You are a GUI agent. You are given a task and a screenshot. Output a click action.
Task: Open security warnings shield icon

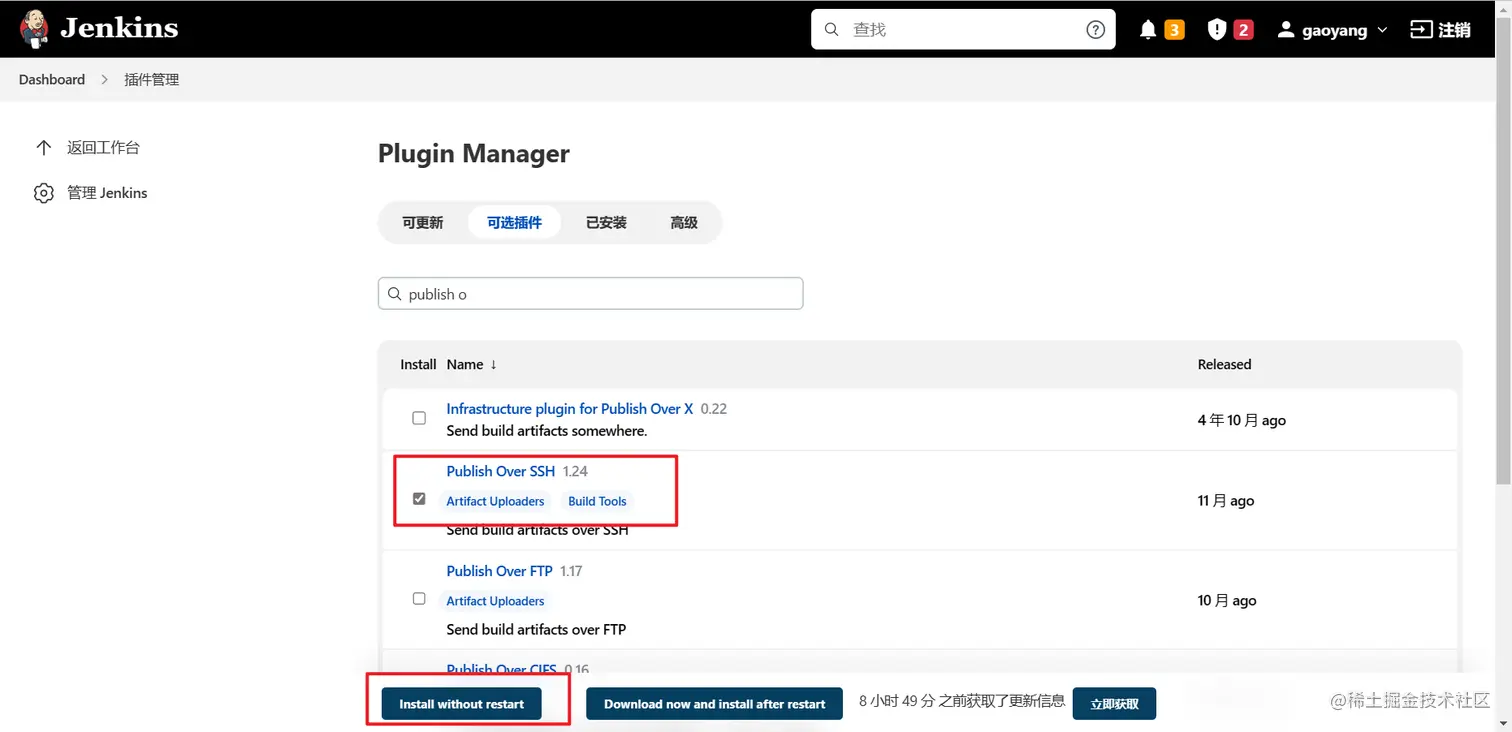[x=1216, y=30]
